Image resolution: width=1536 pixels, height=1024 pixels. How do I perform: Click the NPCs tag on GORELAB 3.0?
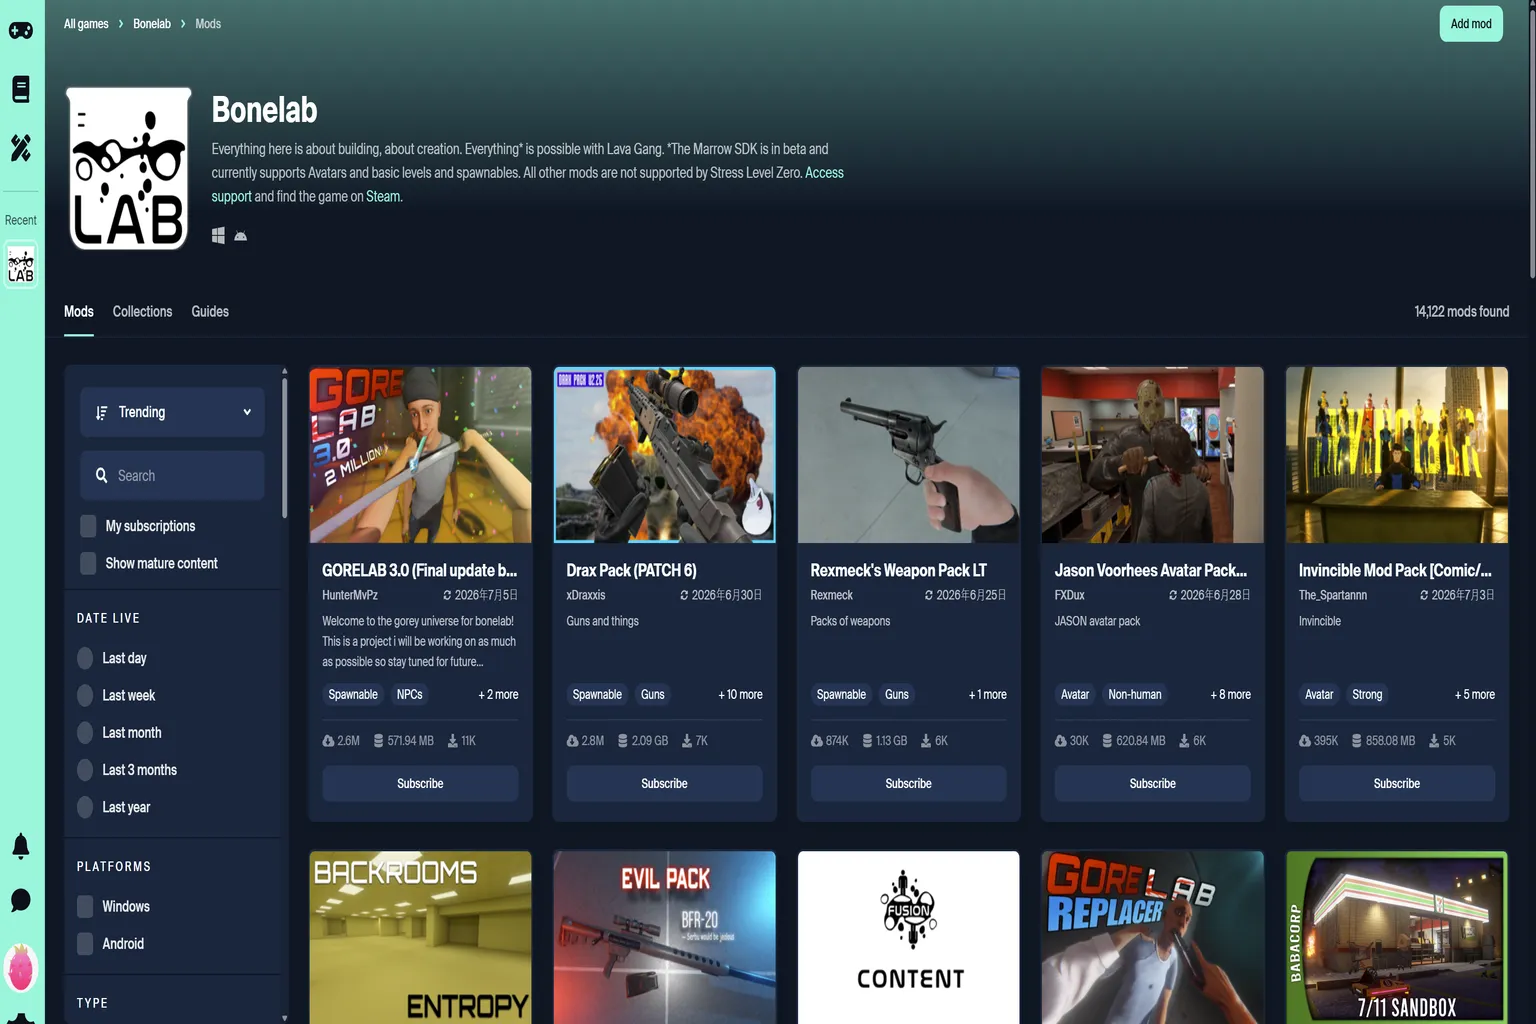pos(410,695)
